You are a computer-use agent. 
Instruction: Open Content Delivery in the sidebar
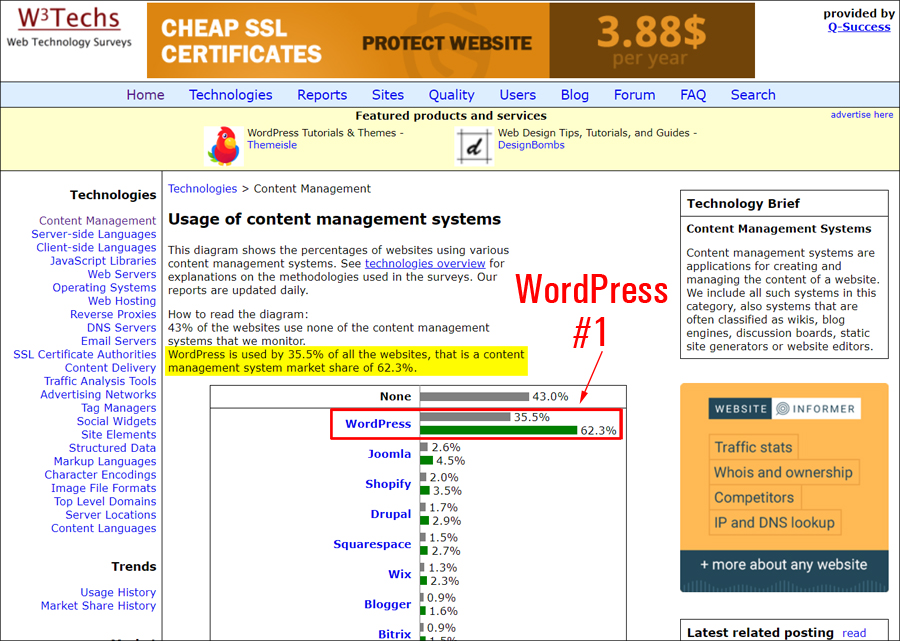[110, 368]
